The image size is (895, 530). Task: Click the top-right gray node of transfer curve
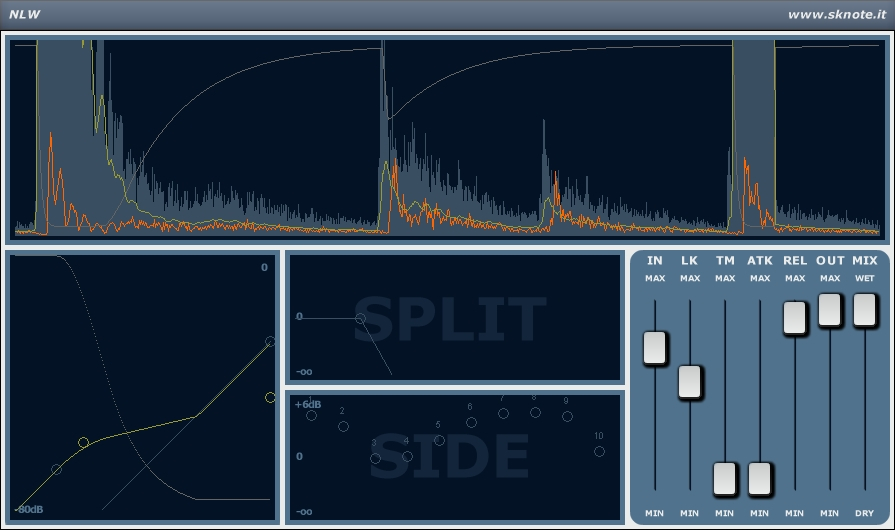coord(270,341)
